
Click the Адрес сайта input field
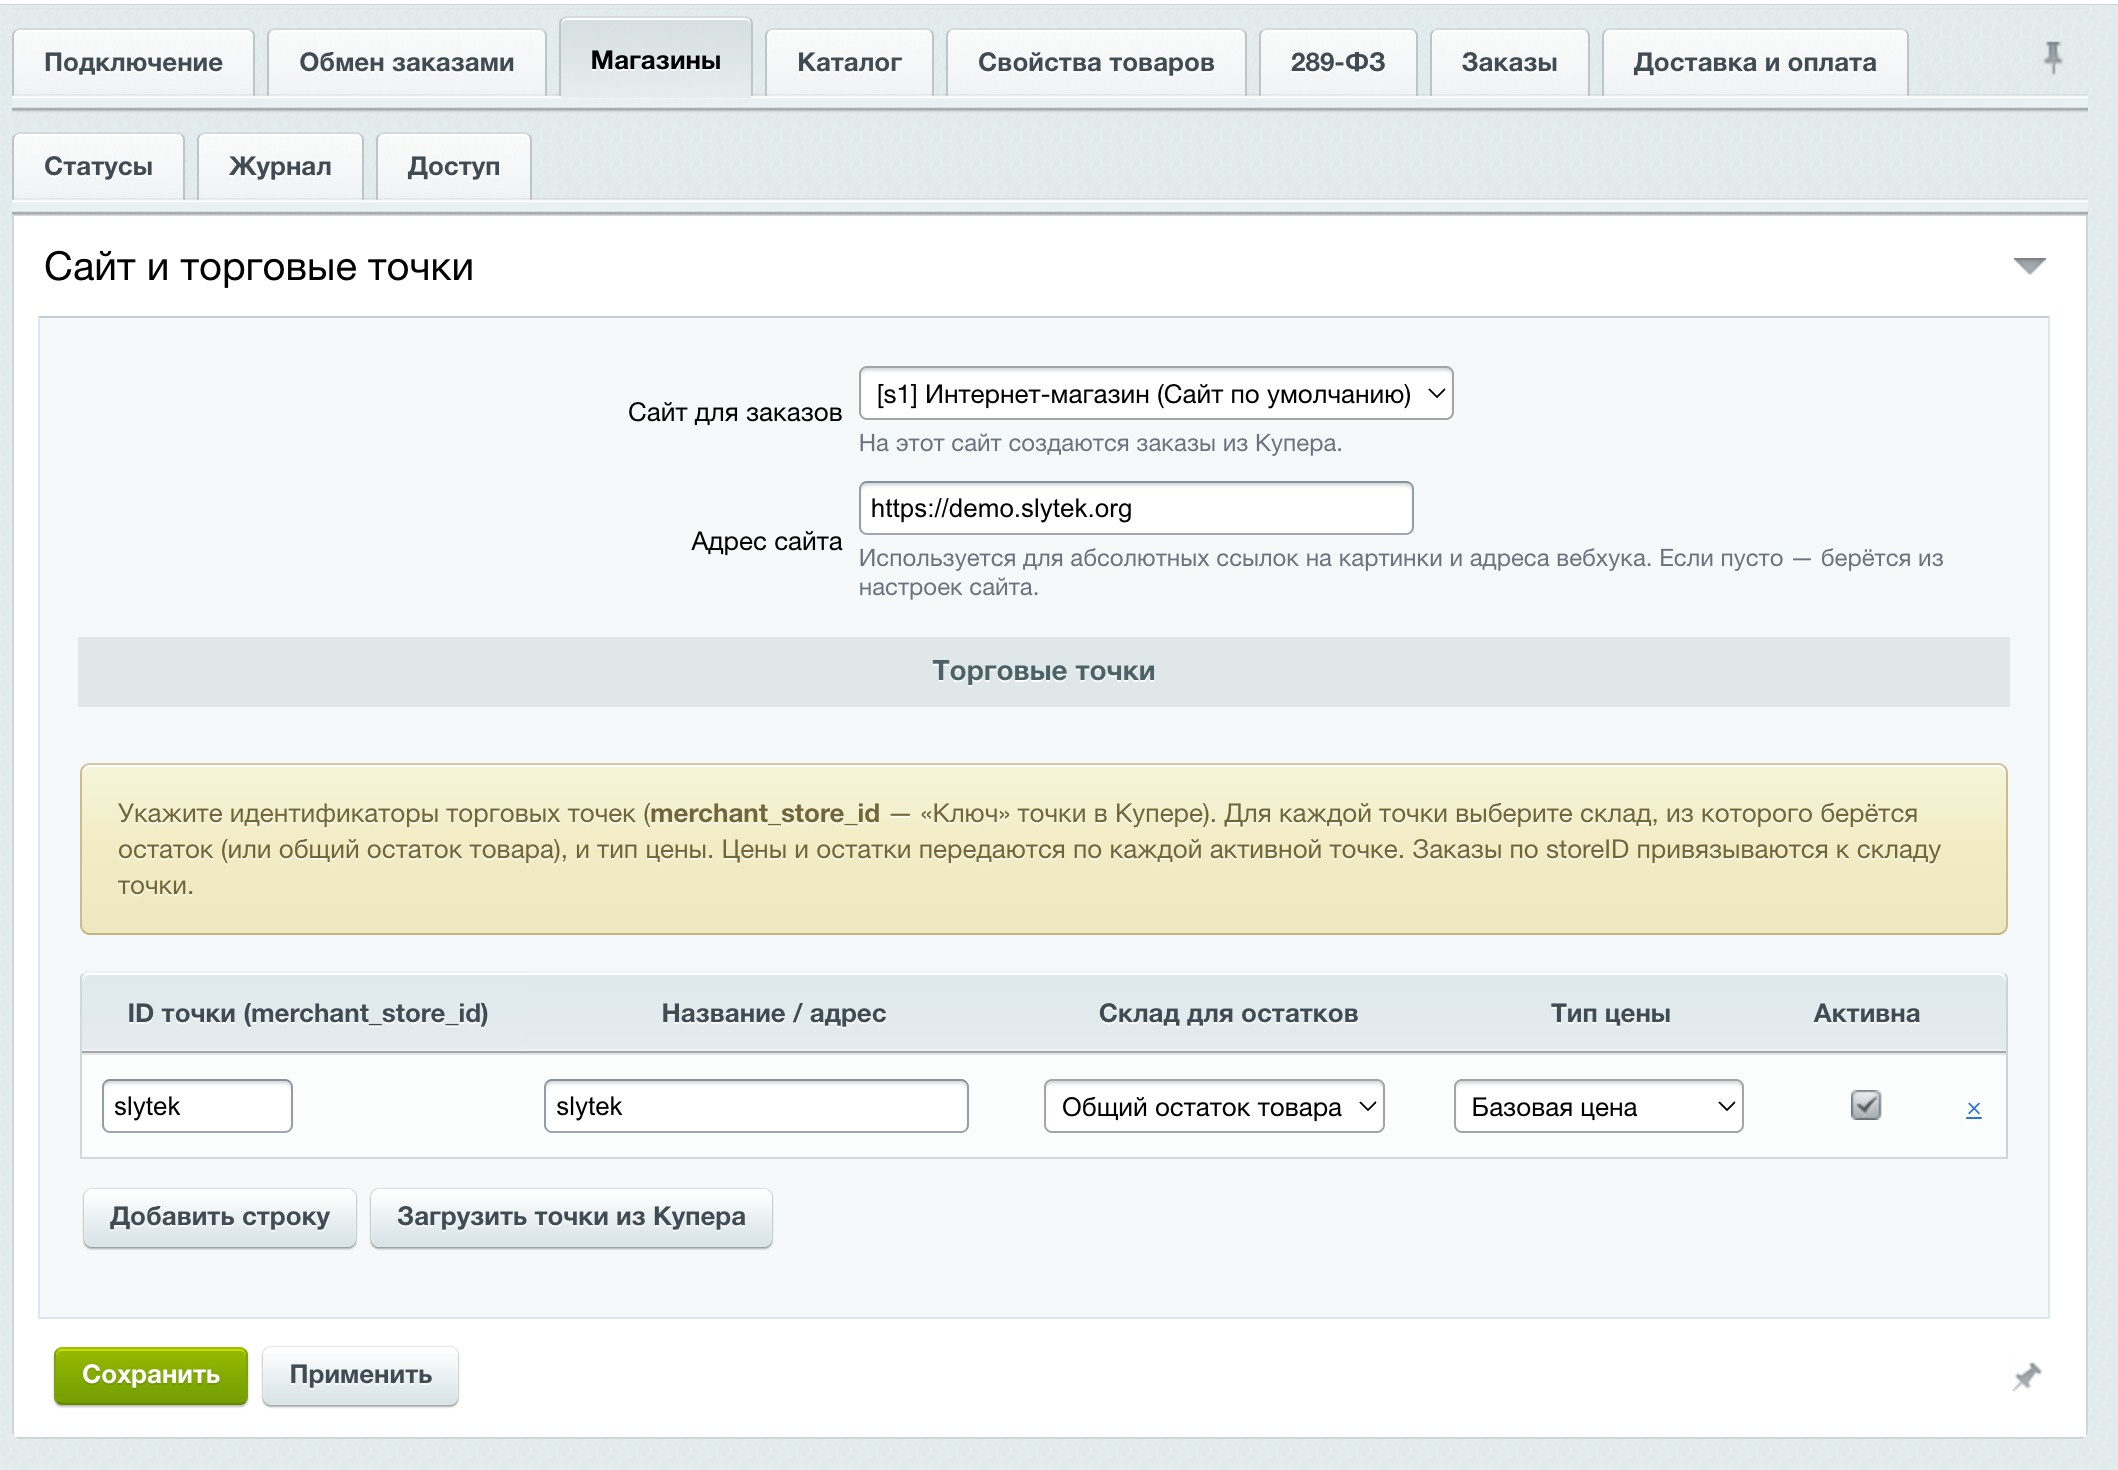1136,508
